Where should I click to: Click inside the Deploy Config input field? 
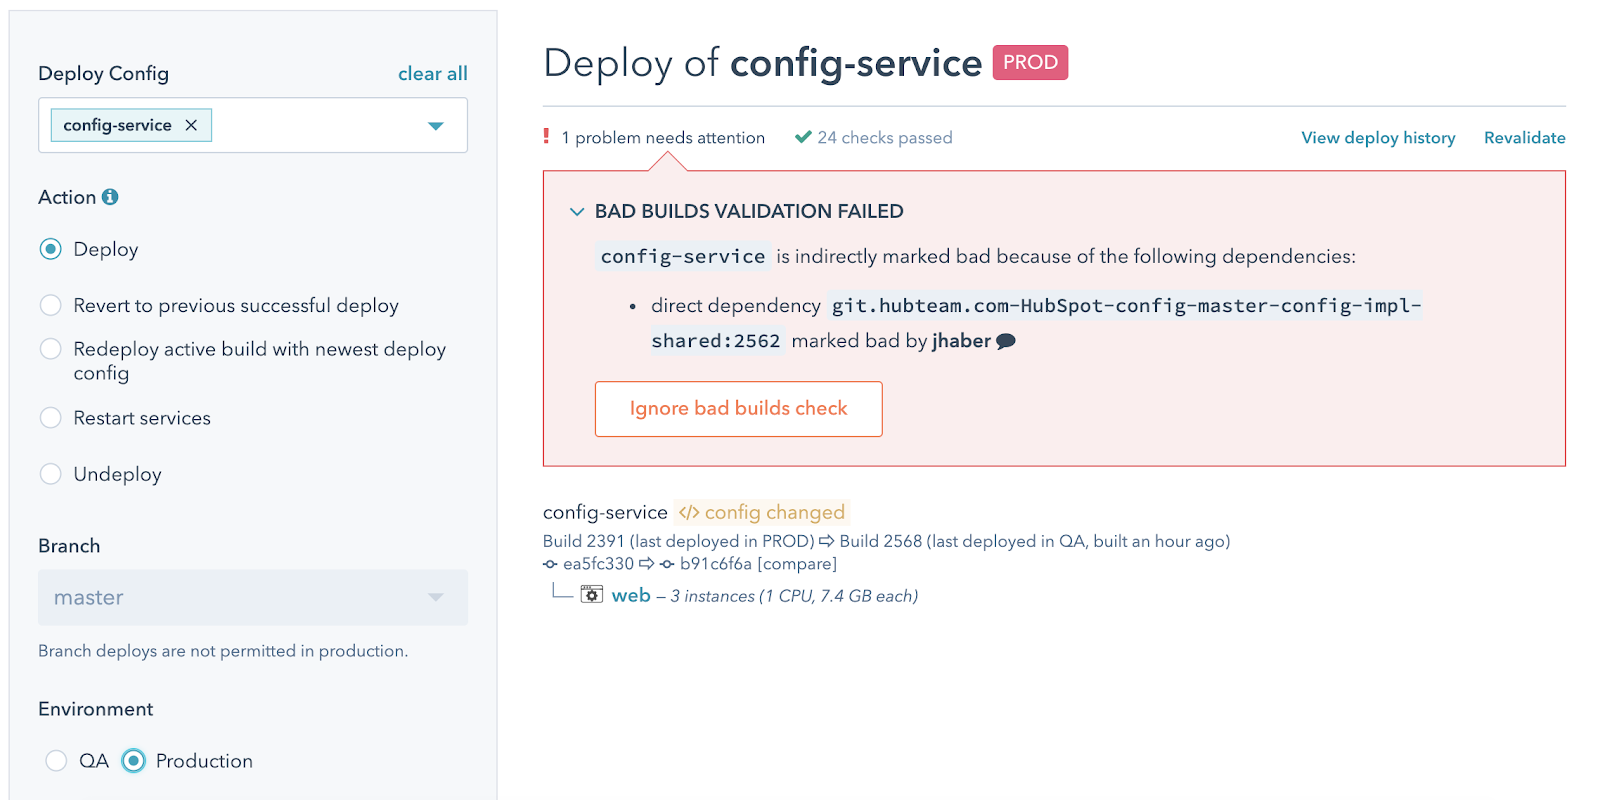point(253,125)
